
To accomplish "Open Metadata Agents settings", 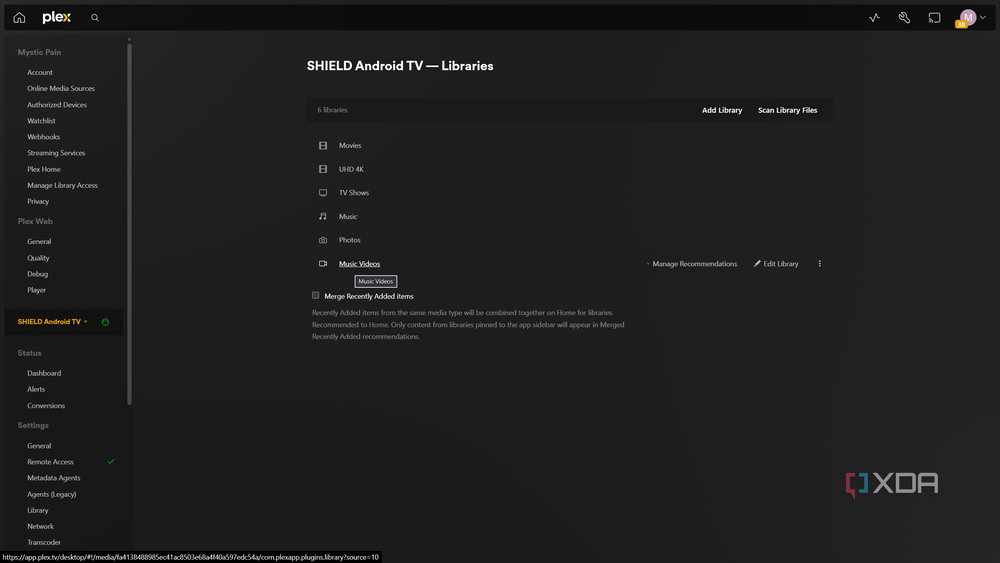I will (54, 478).
